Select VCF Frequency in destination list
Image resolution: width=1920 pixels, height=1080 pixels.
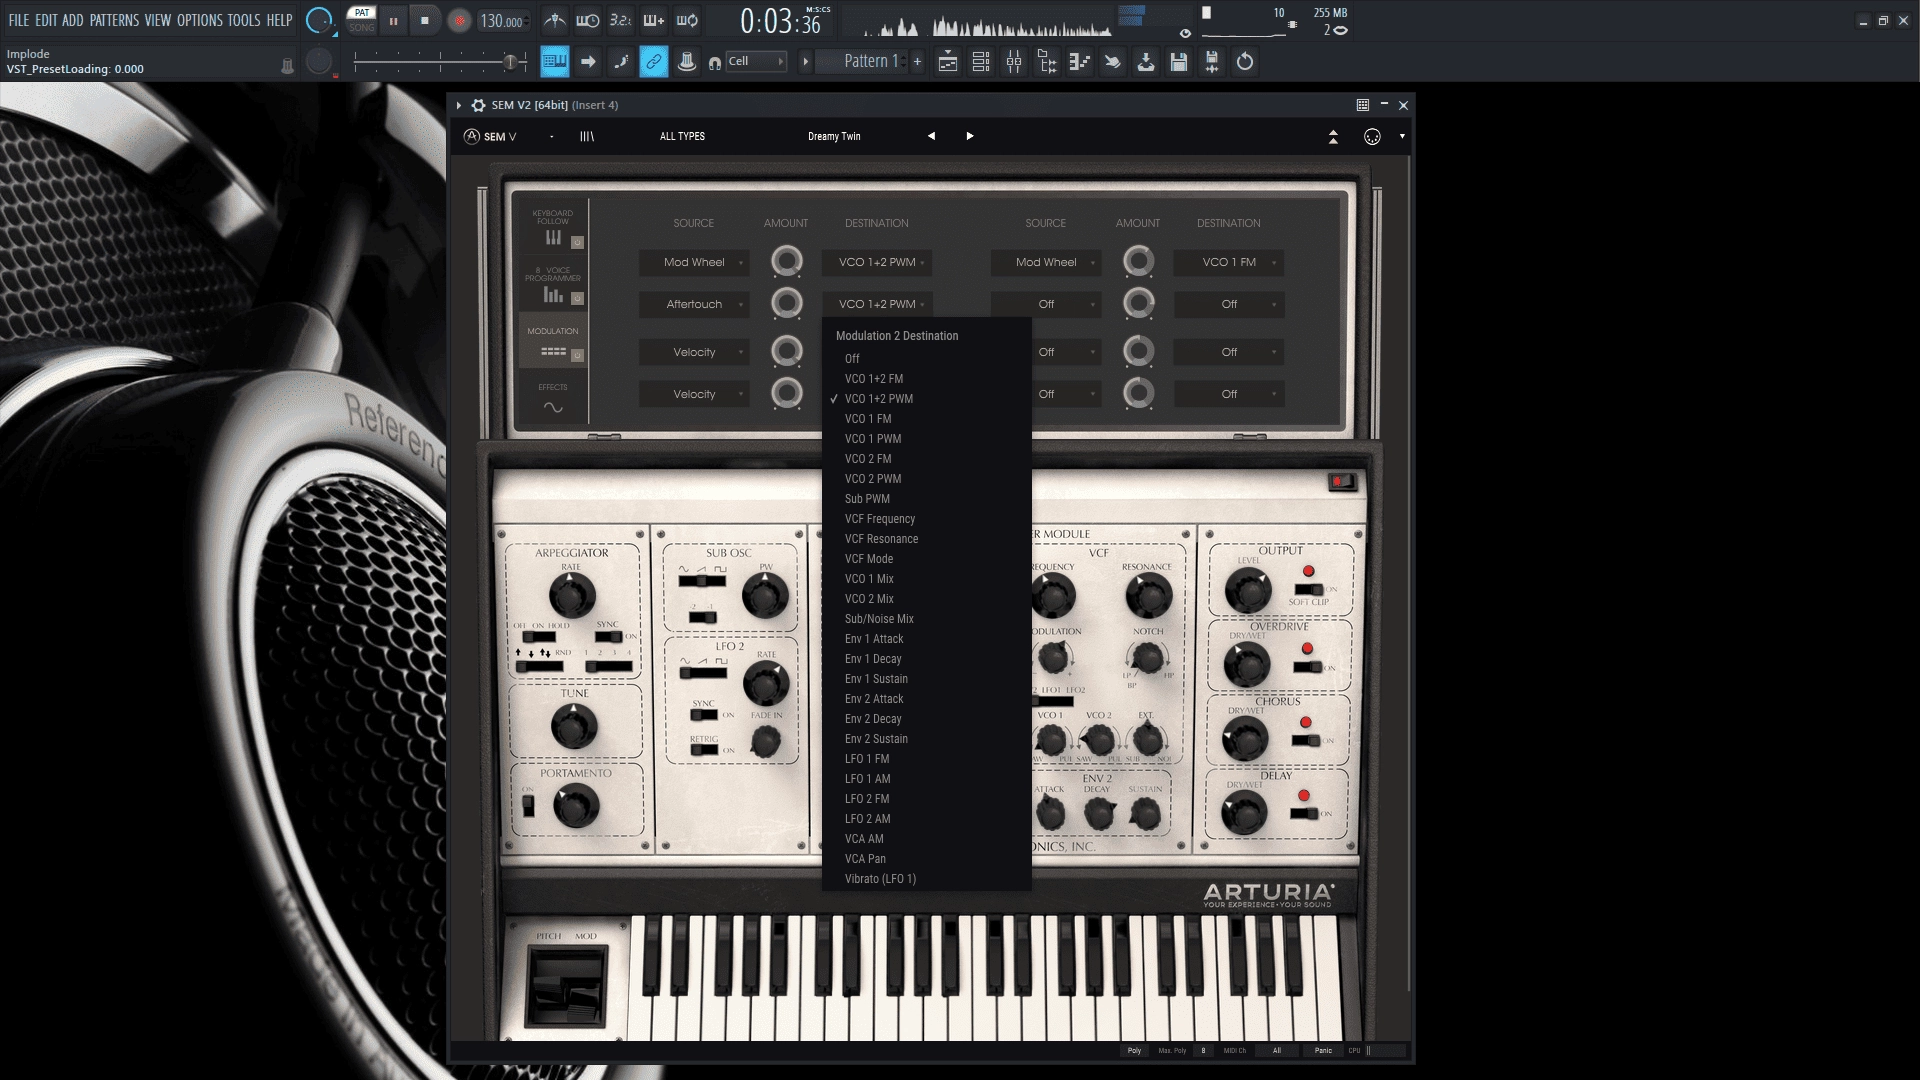(926, 519)
